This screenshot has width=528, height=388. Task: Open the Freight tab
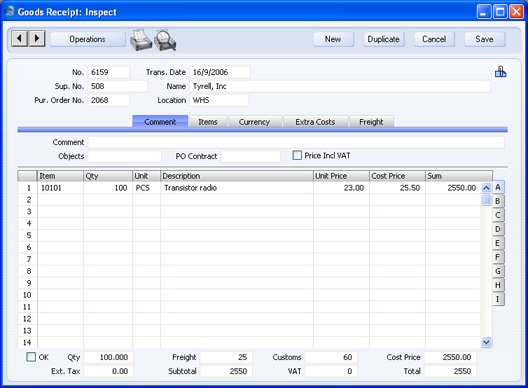(371, 122)
